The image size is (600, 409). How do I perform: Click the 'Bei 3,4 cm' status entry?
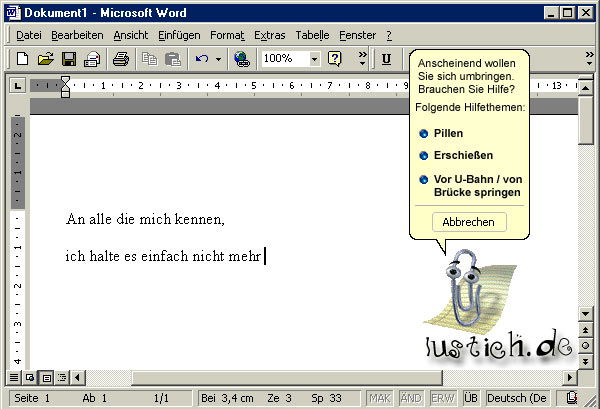click(227, 398)
